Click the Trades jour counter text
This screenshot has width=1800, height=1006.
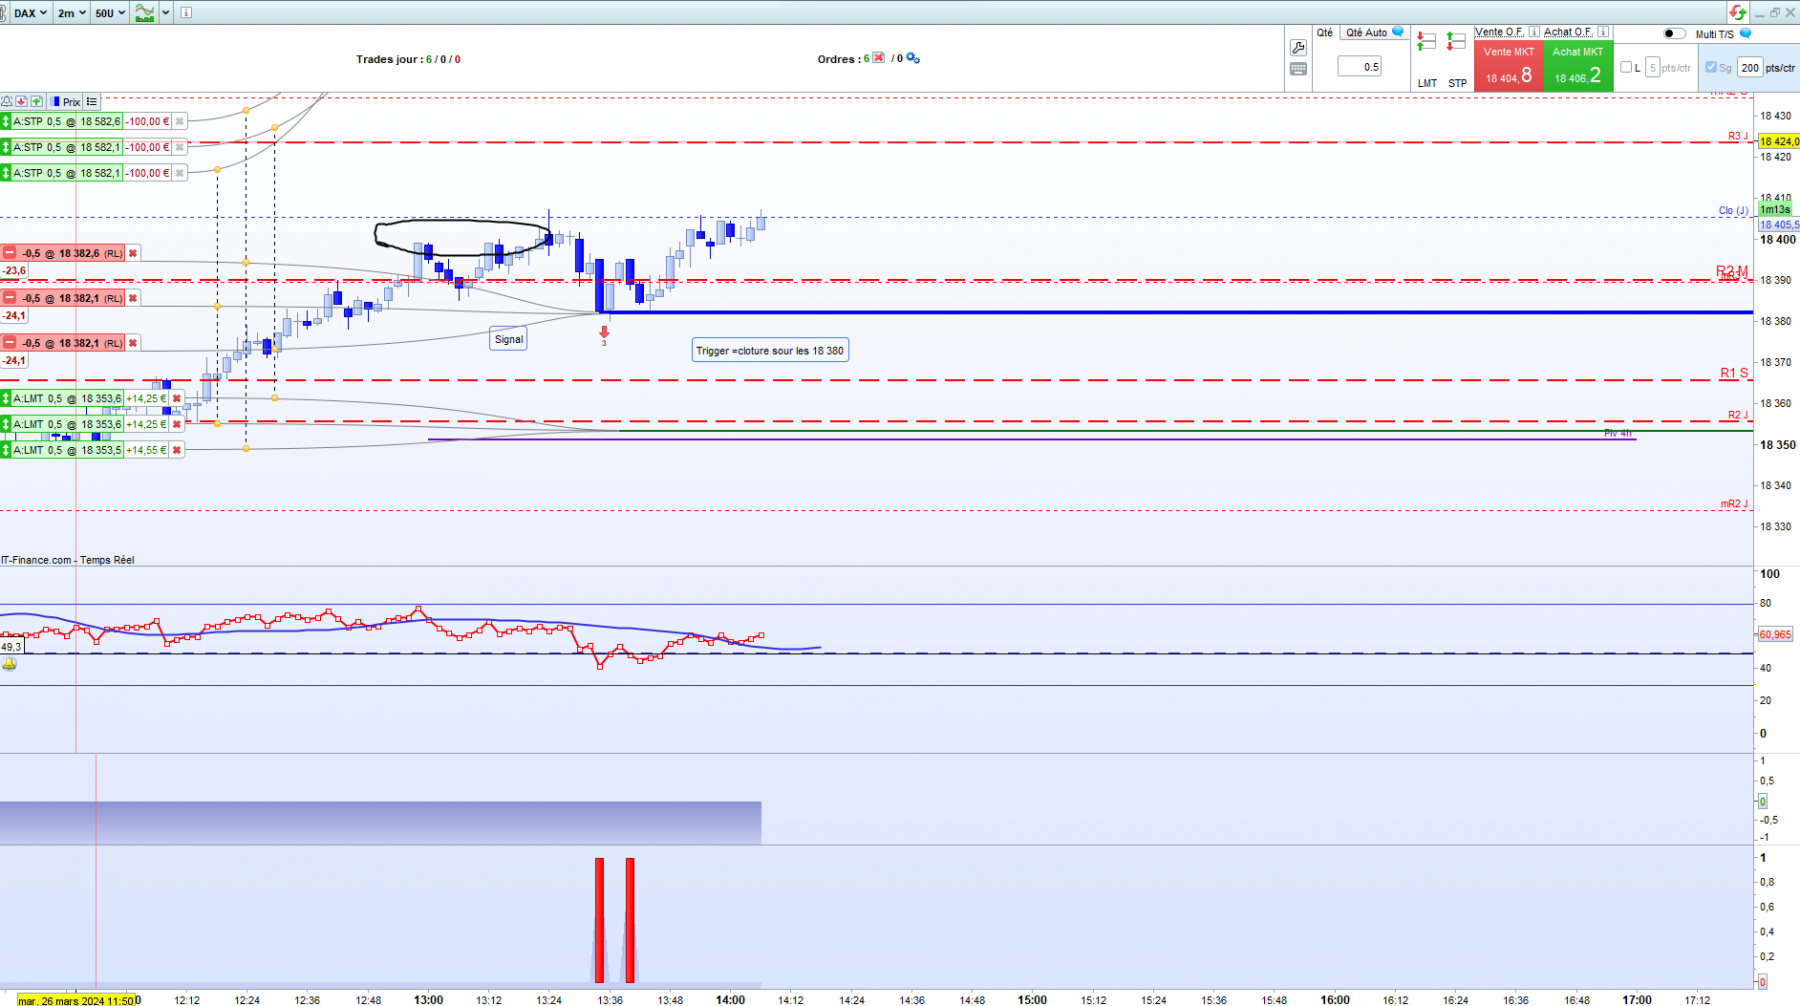pos(408,59)
